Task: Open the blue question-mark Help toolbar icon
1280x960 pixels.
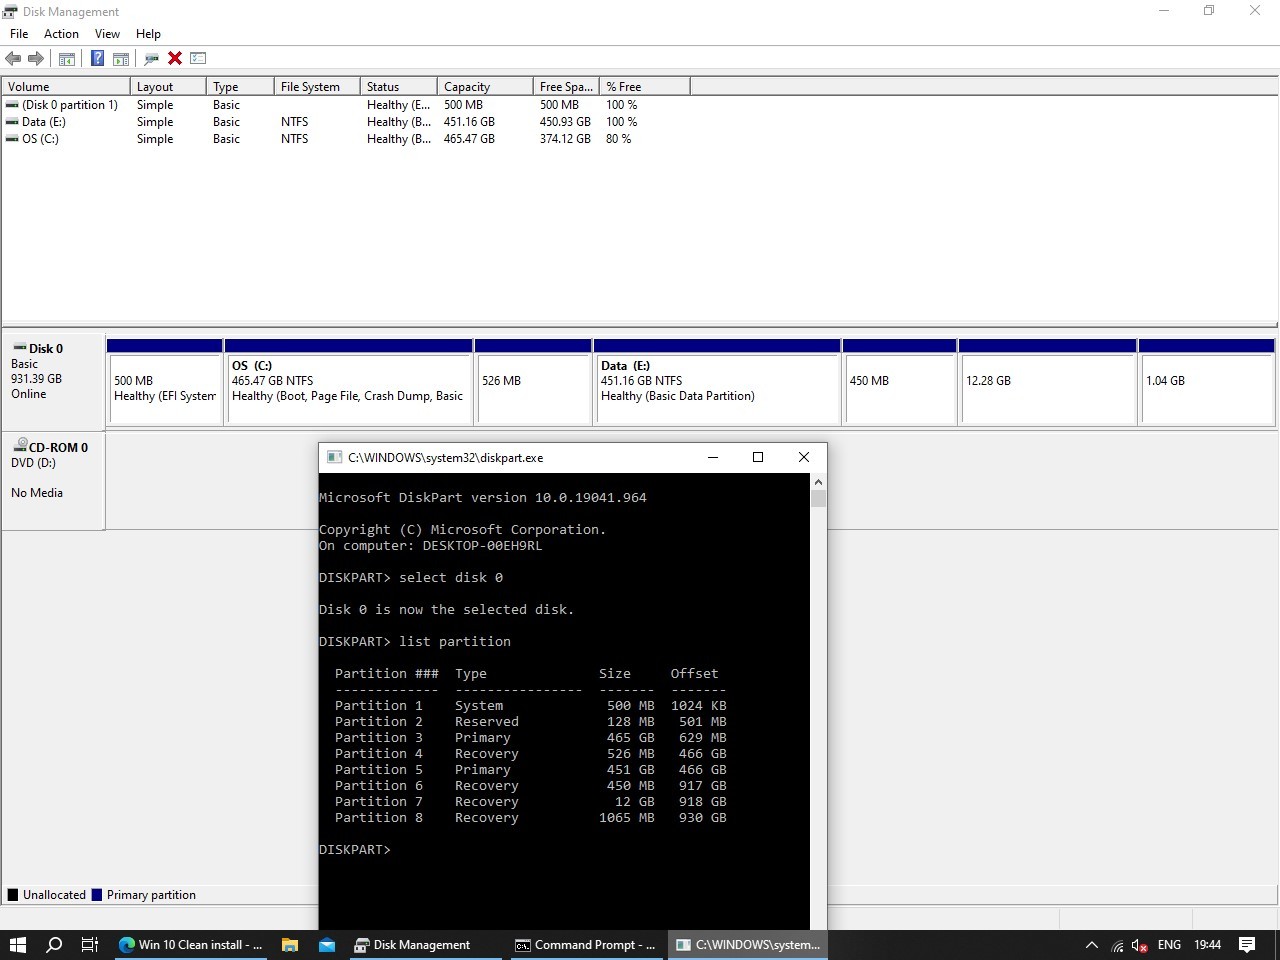Action: pyautogui.click(x=97, y=58)
